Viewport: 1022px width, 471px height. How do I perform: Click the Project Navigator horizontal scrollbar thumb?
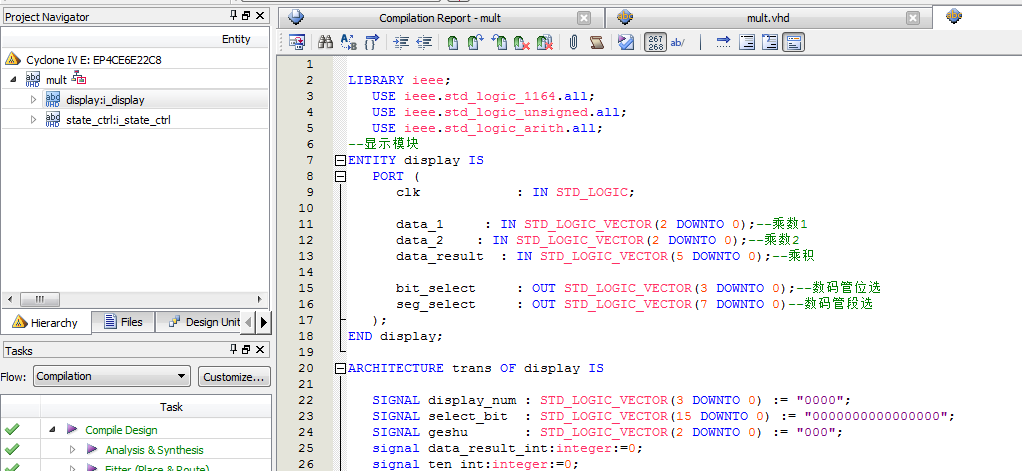(40, 299)
